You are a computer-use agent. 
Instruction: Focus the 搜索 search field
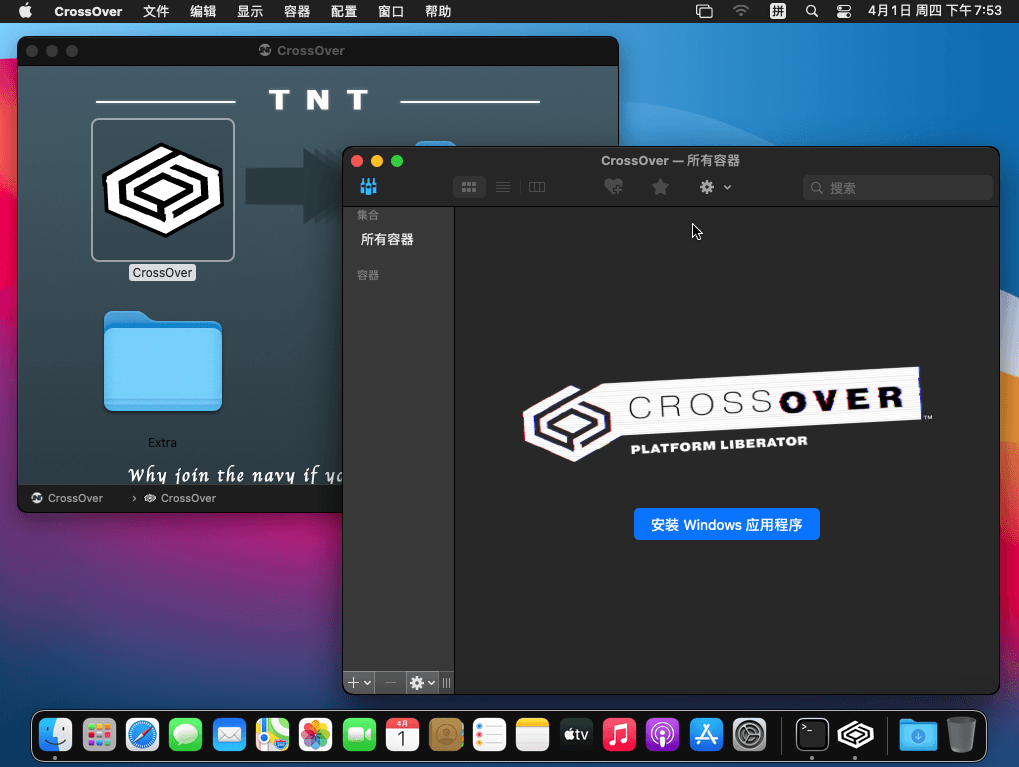[x=897, y=188]
